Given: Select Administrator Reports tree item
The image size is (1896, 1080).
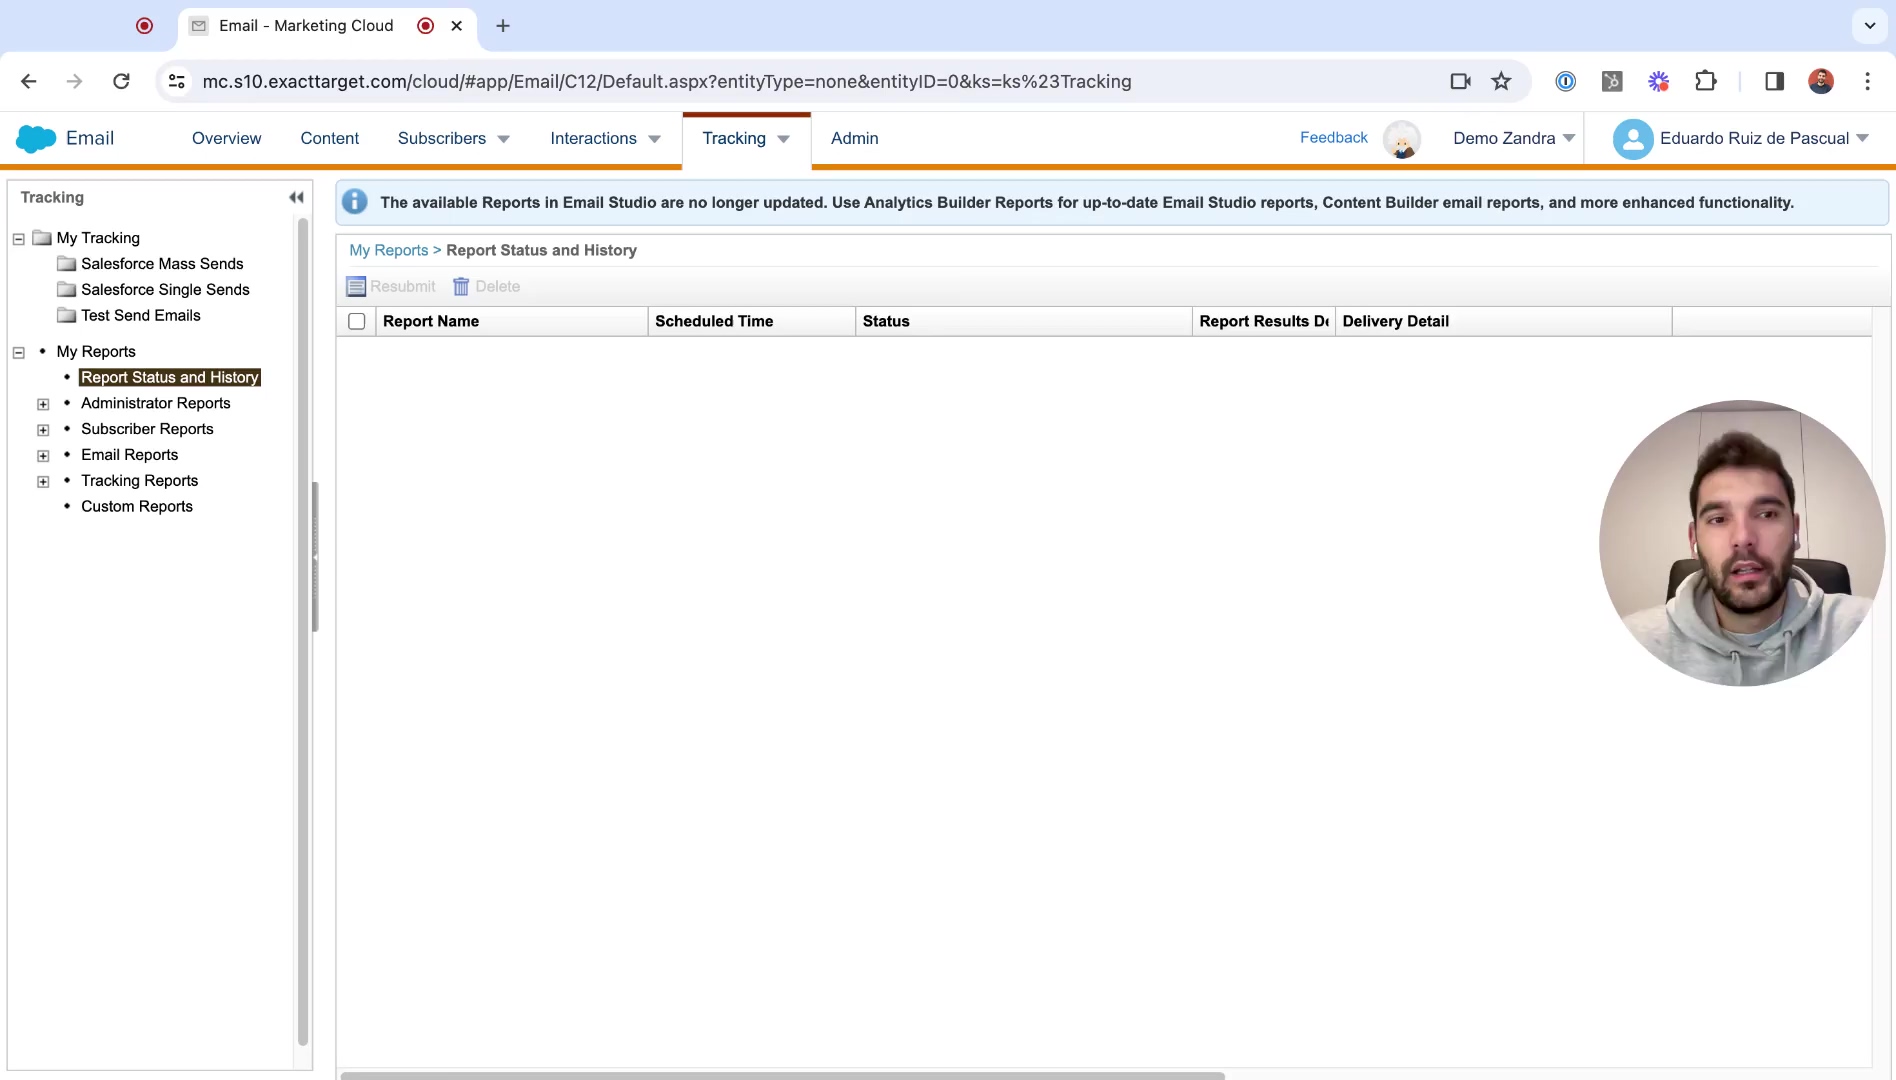Looking at the screenshot, I should point(156,404).
